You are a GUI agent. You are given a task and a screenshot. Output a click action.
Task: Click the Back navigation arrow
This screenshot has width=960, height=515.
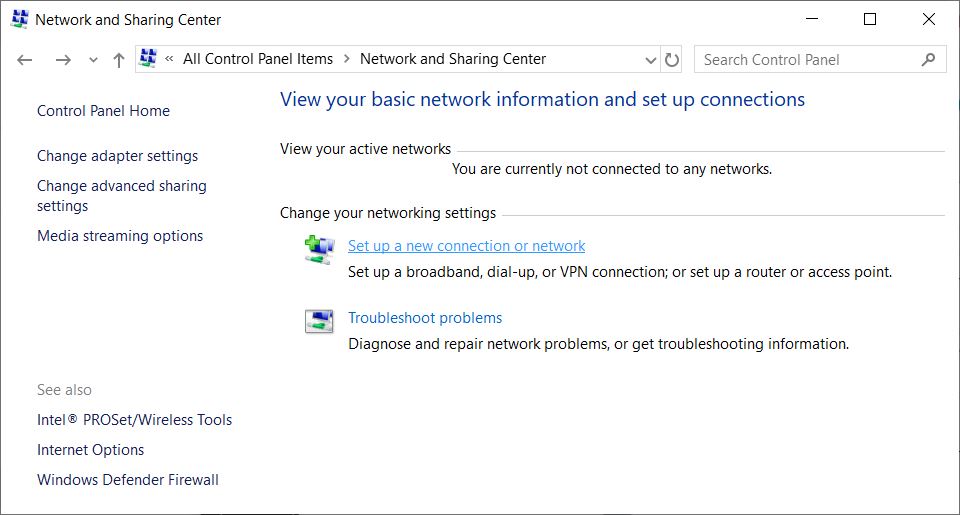25,60
